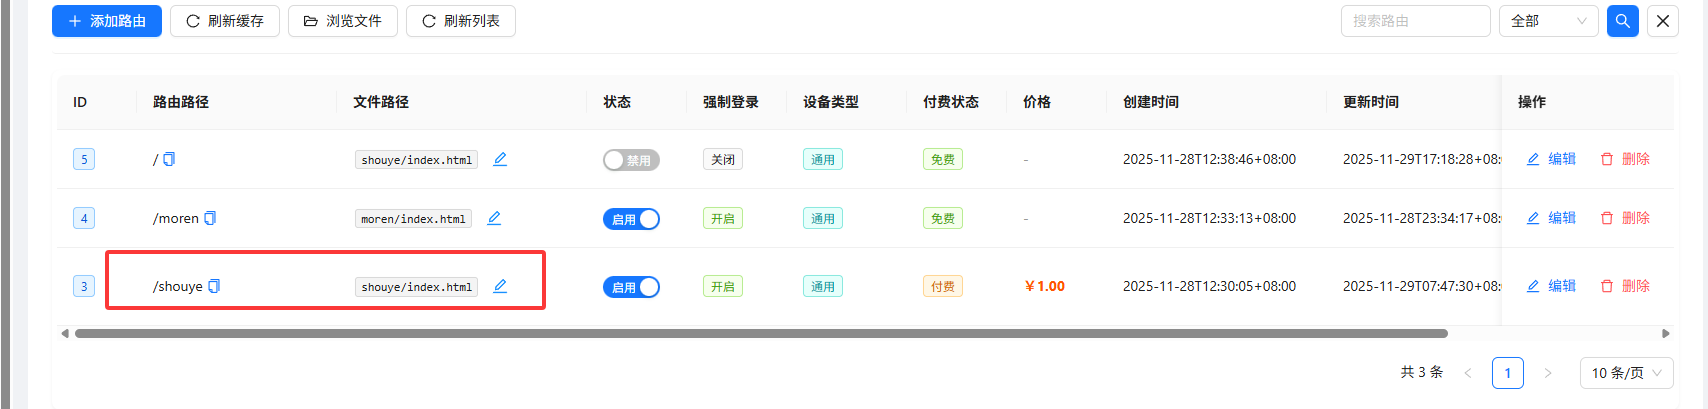Edit file path moren/index.html with pencil icon

pos(494,218)
